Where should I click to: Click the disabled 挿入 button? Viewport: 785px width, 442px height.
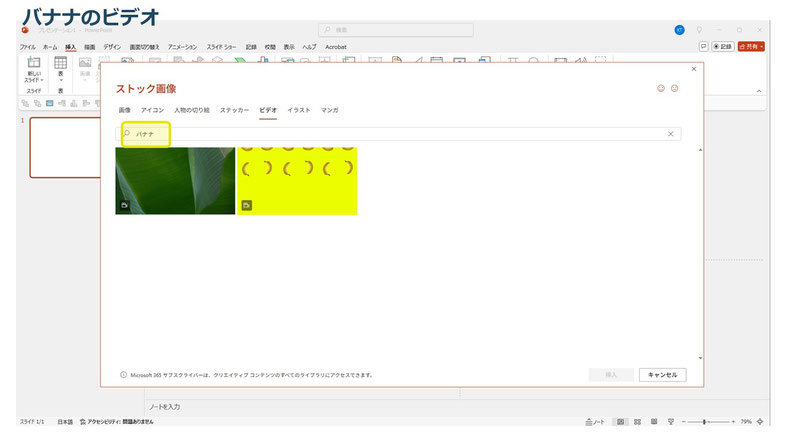(x=611, y=375)
